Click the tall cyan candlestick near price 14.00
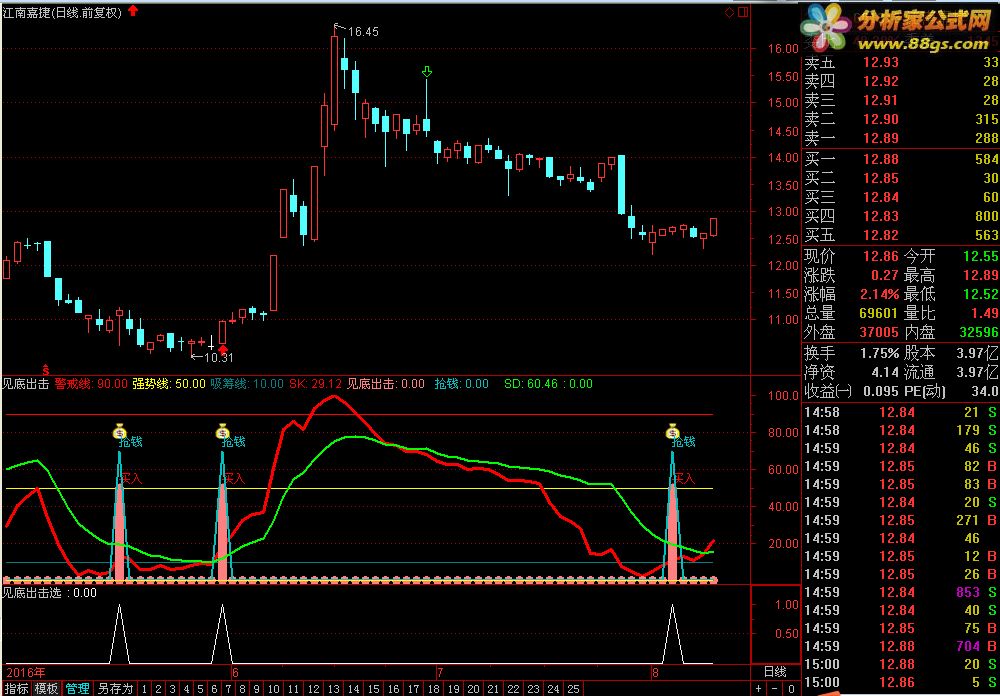 (x=621, y=185)
